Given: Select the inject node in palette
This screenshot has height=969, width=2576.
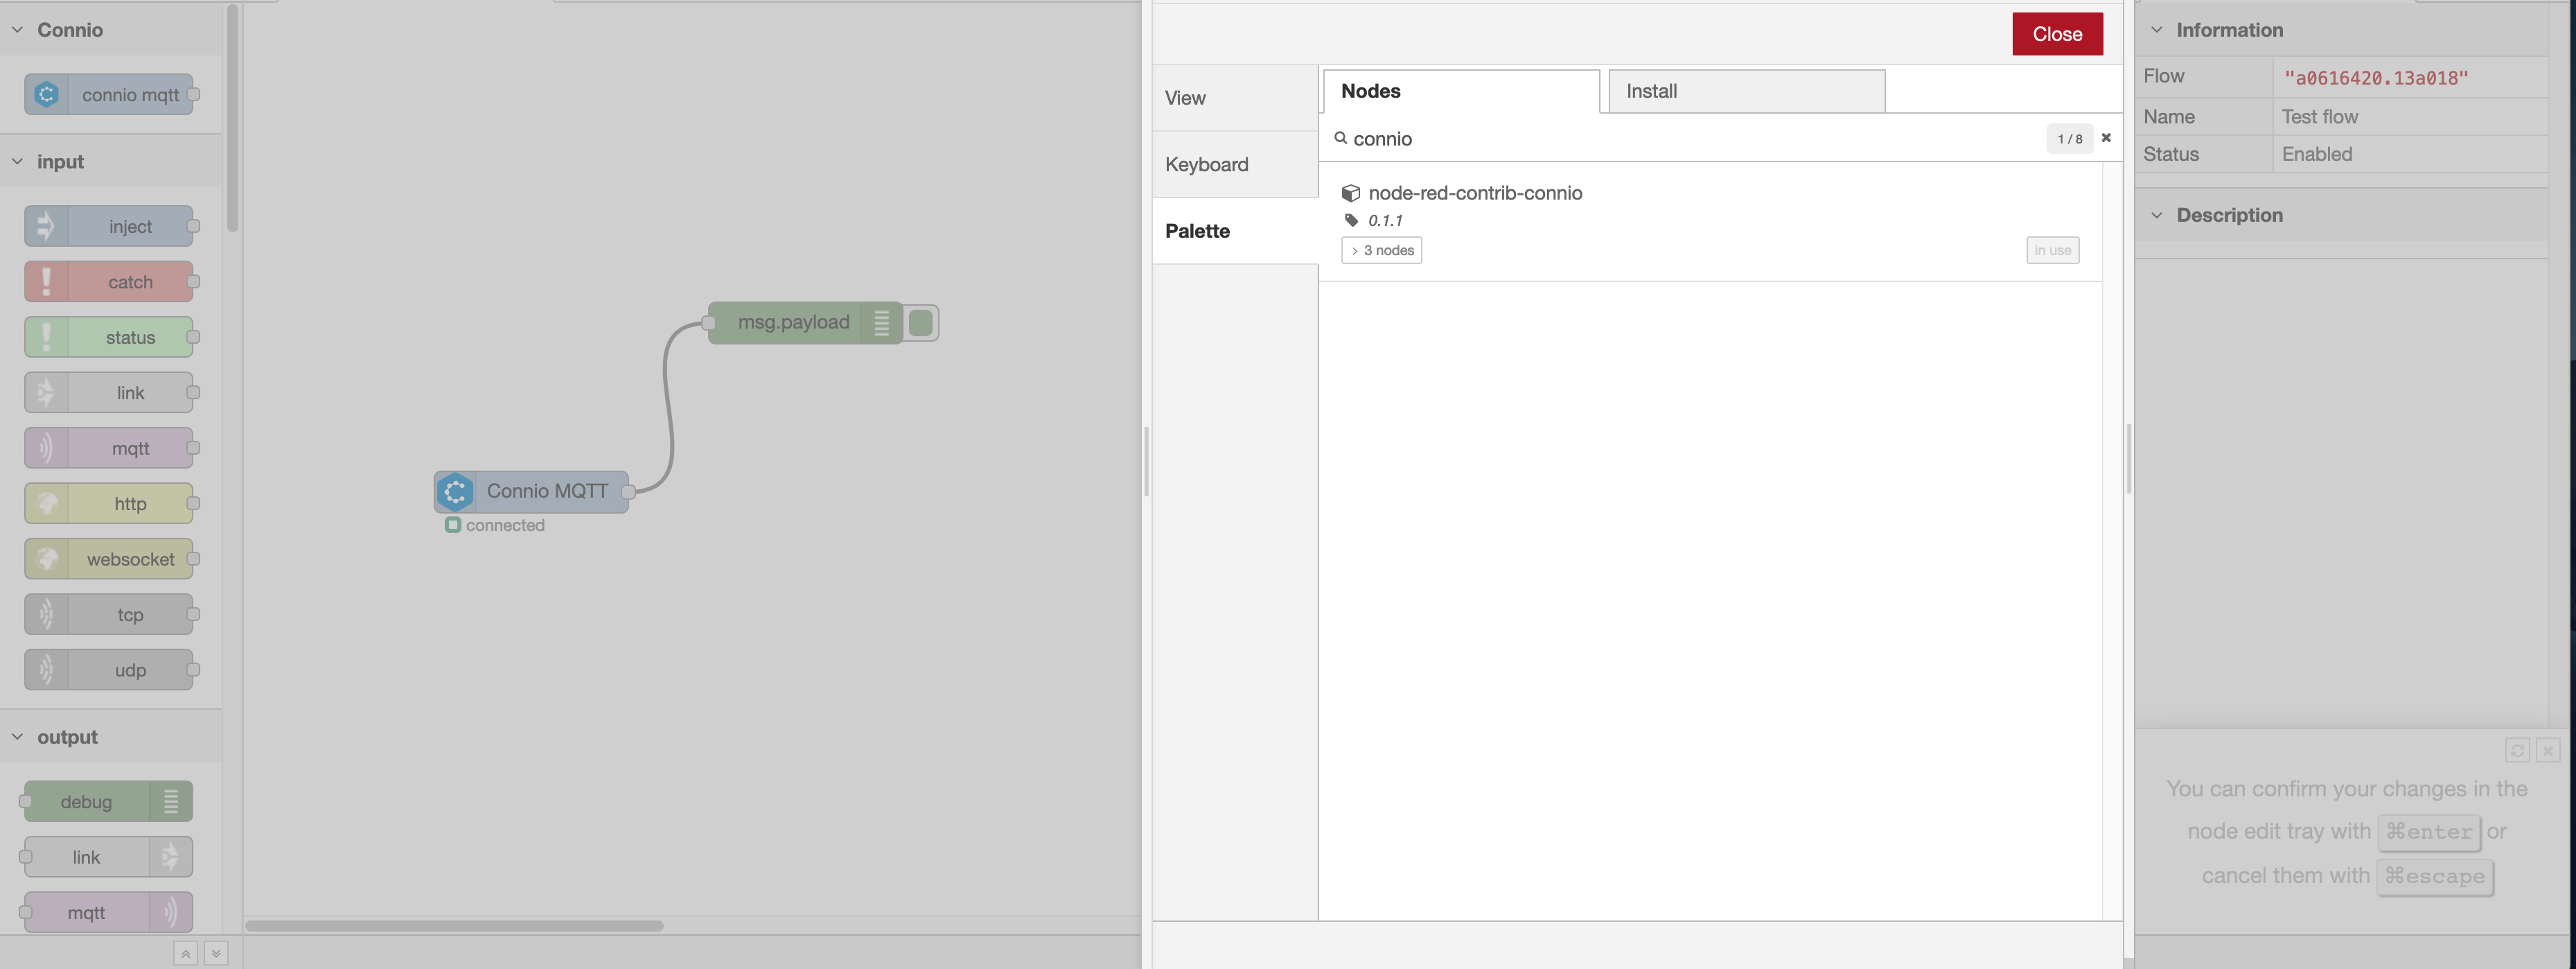Looking at the screenshot, I should coord(109,226).
